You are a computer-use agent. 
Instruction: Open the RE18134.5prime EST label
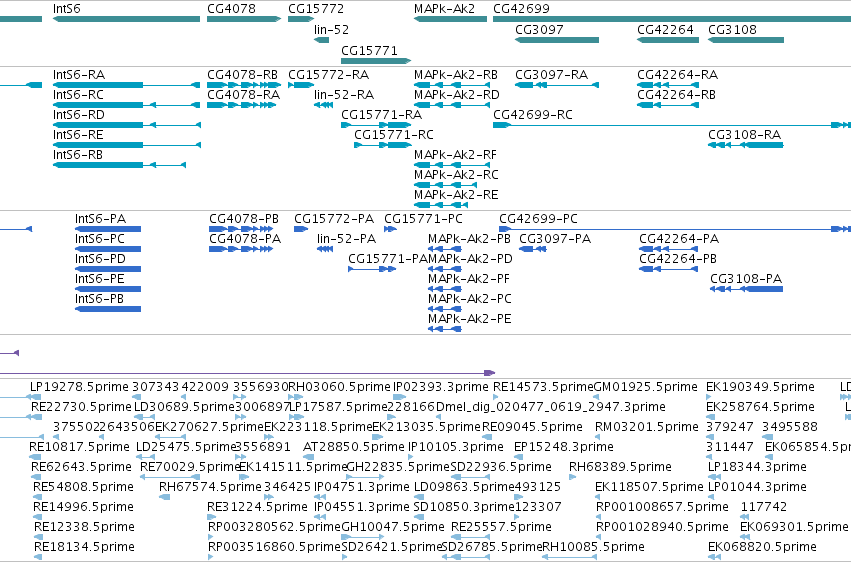[84, 547]
